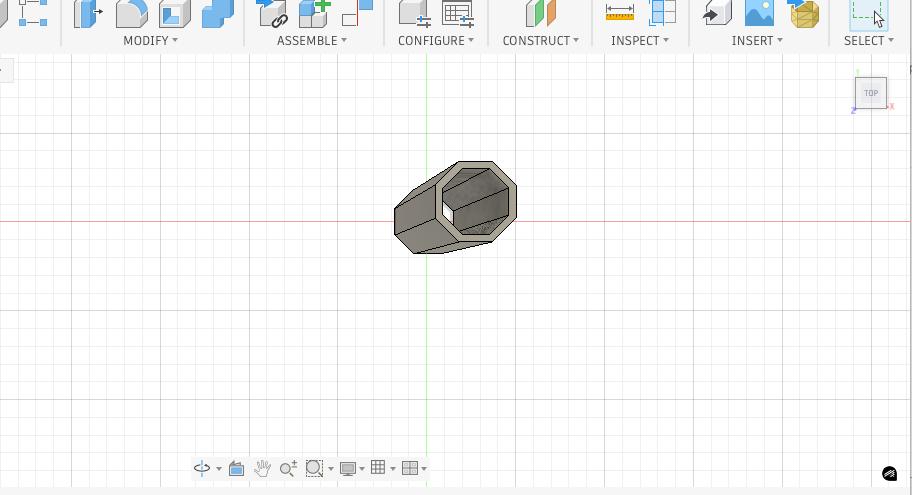Click the Offset Plane icon
912x495 pixels.
pos(541,13)
